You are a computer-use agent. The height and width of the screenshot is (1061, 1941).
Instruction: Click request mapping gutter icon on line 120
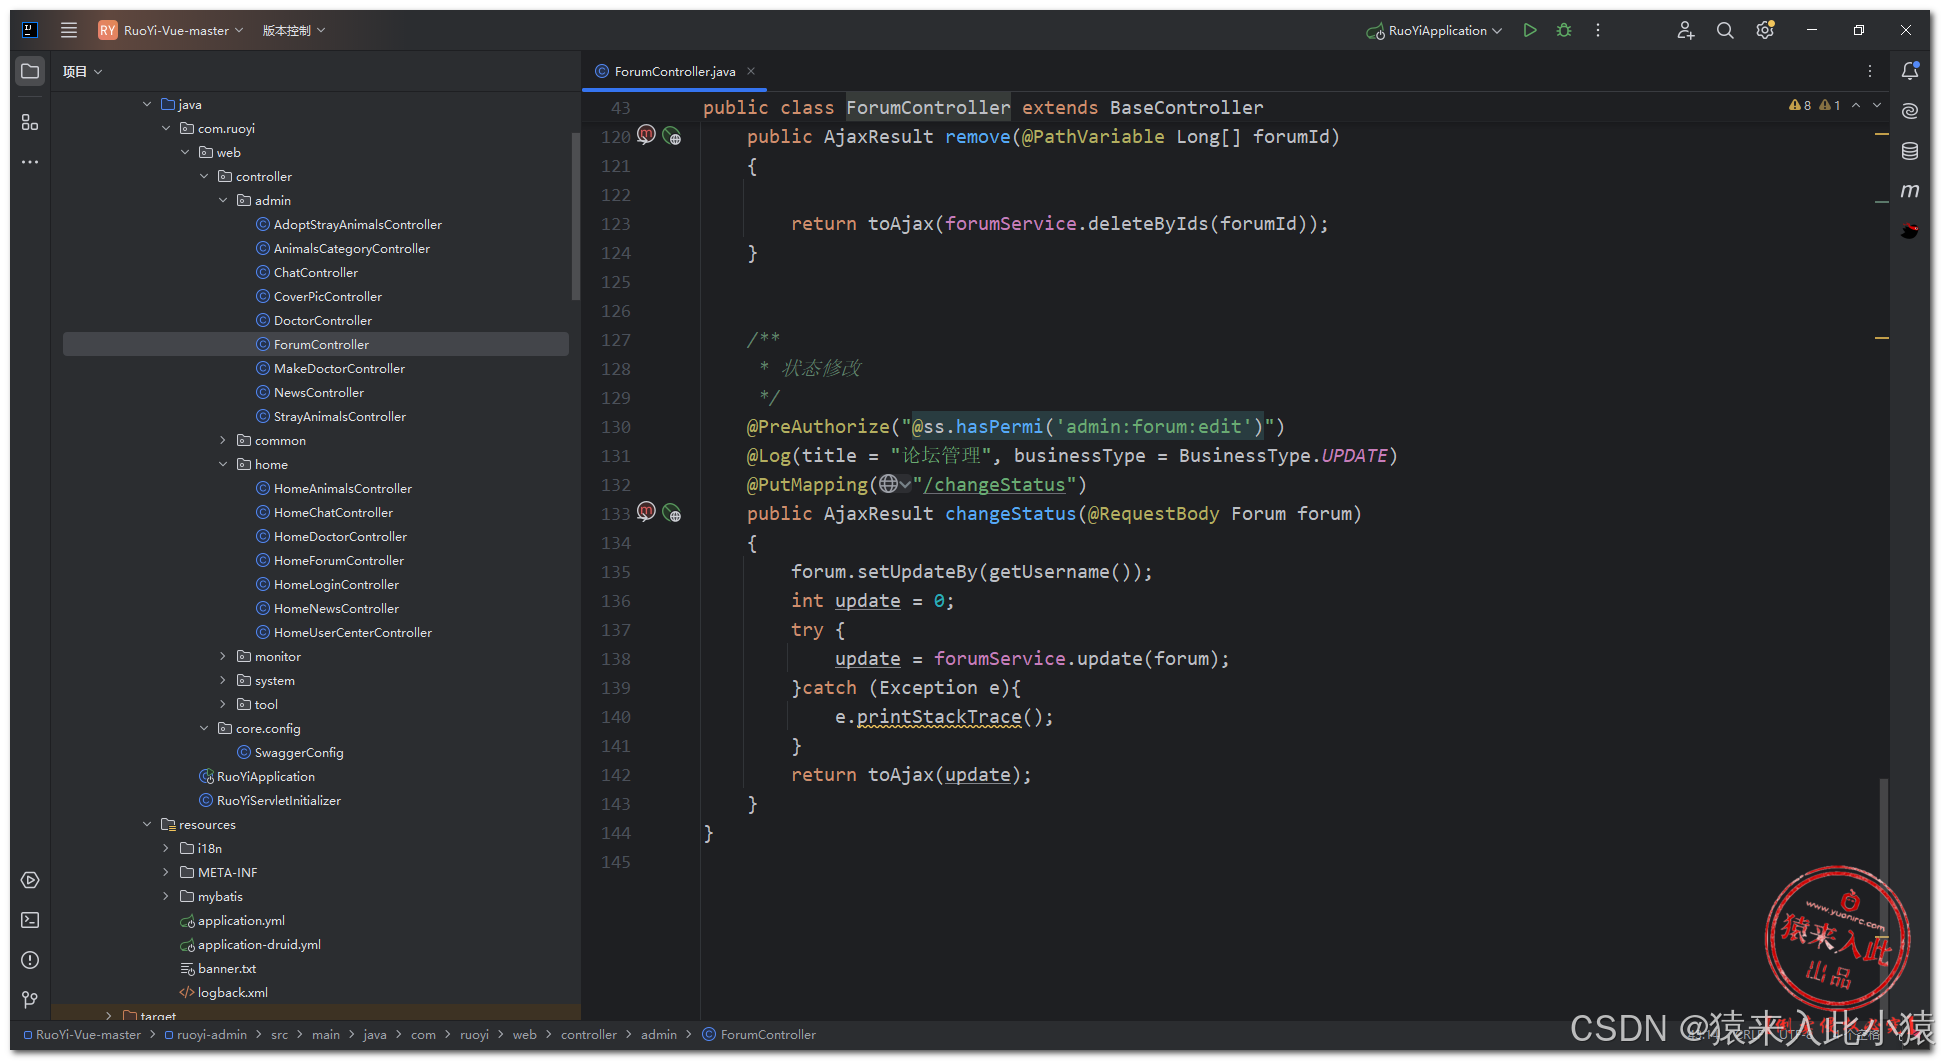pyautogui.click(x=647, y=134)
